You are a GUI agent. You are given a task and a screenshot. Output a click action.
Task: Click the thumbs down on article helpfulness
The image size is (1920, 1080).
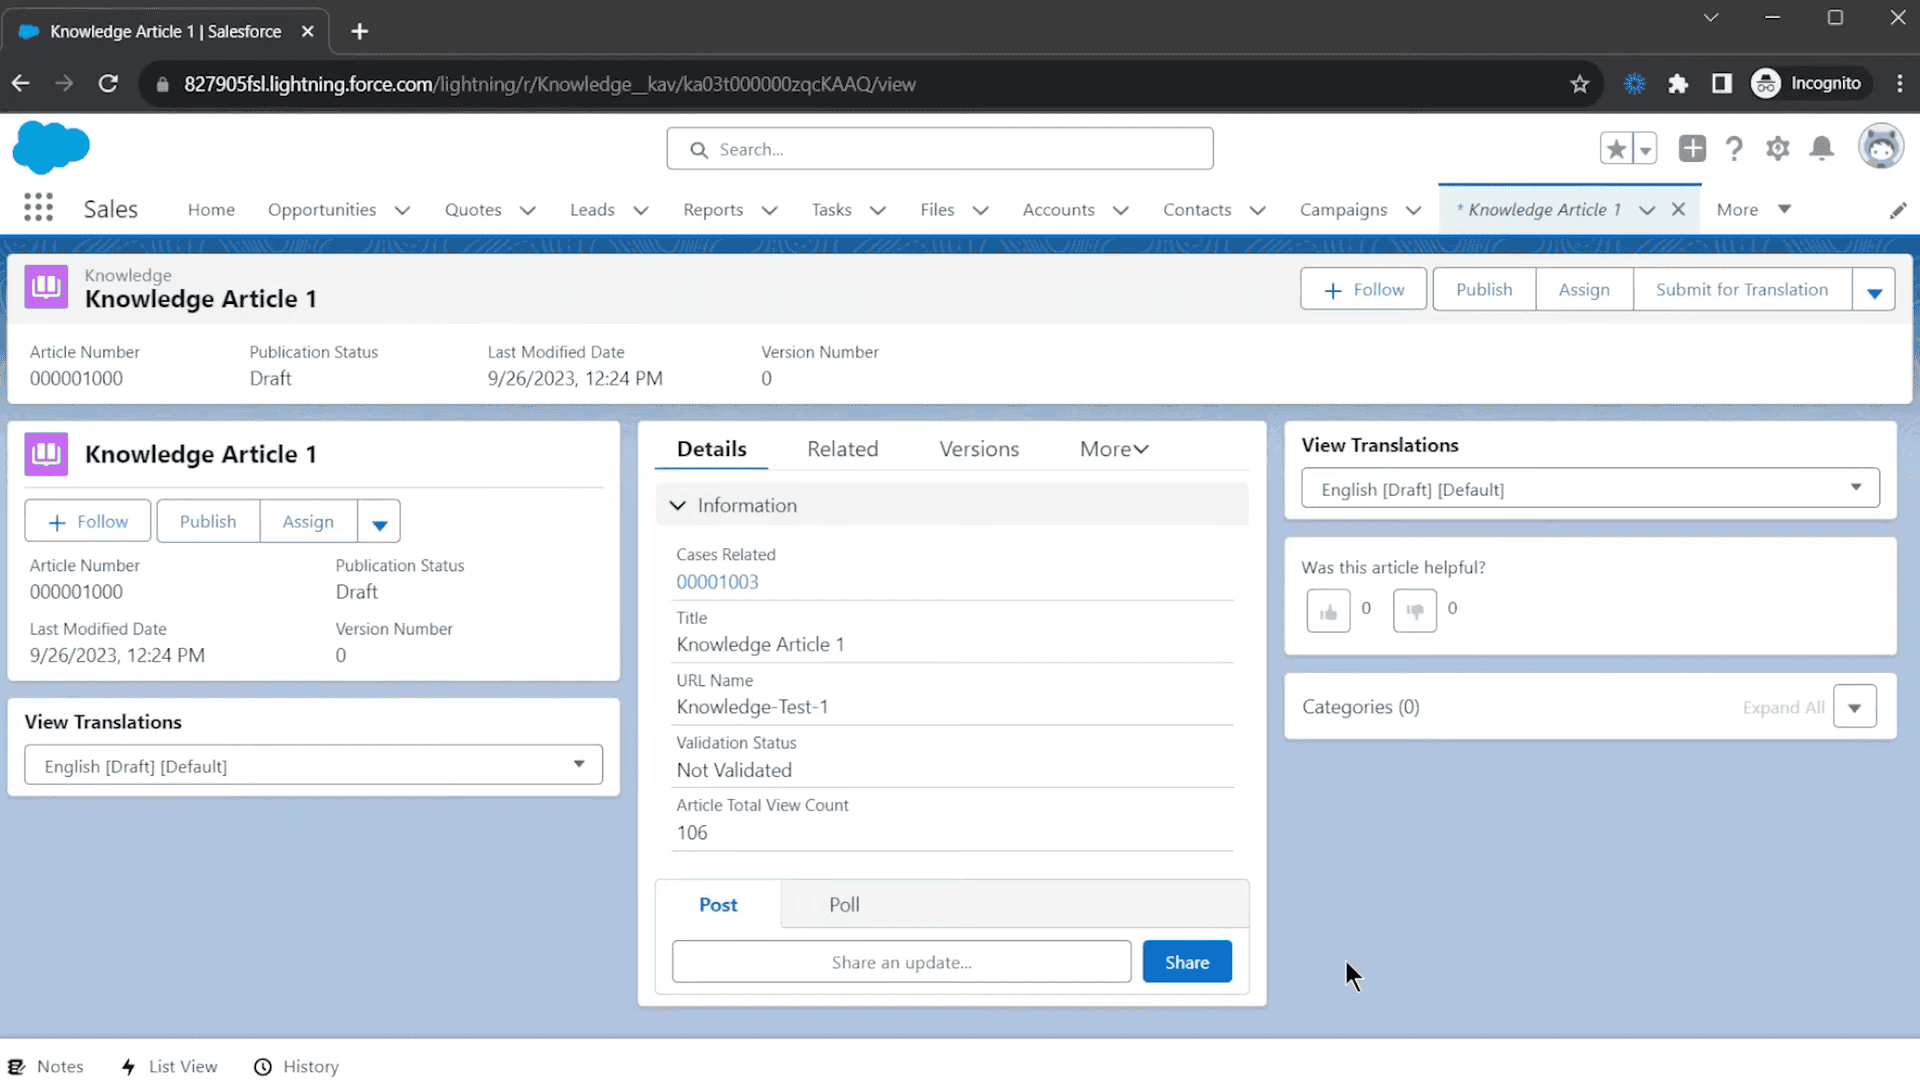[1414, 610]
